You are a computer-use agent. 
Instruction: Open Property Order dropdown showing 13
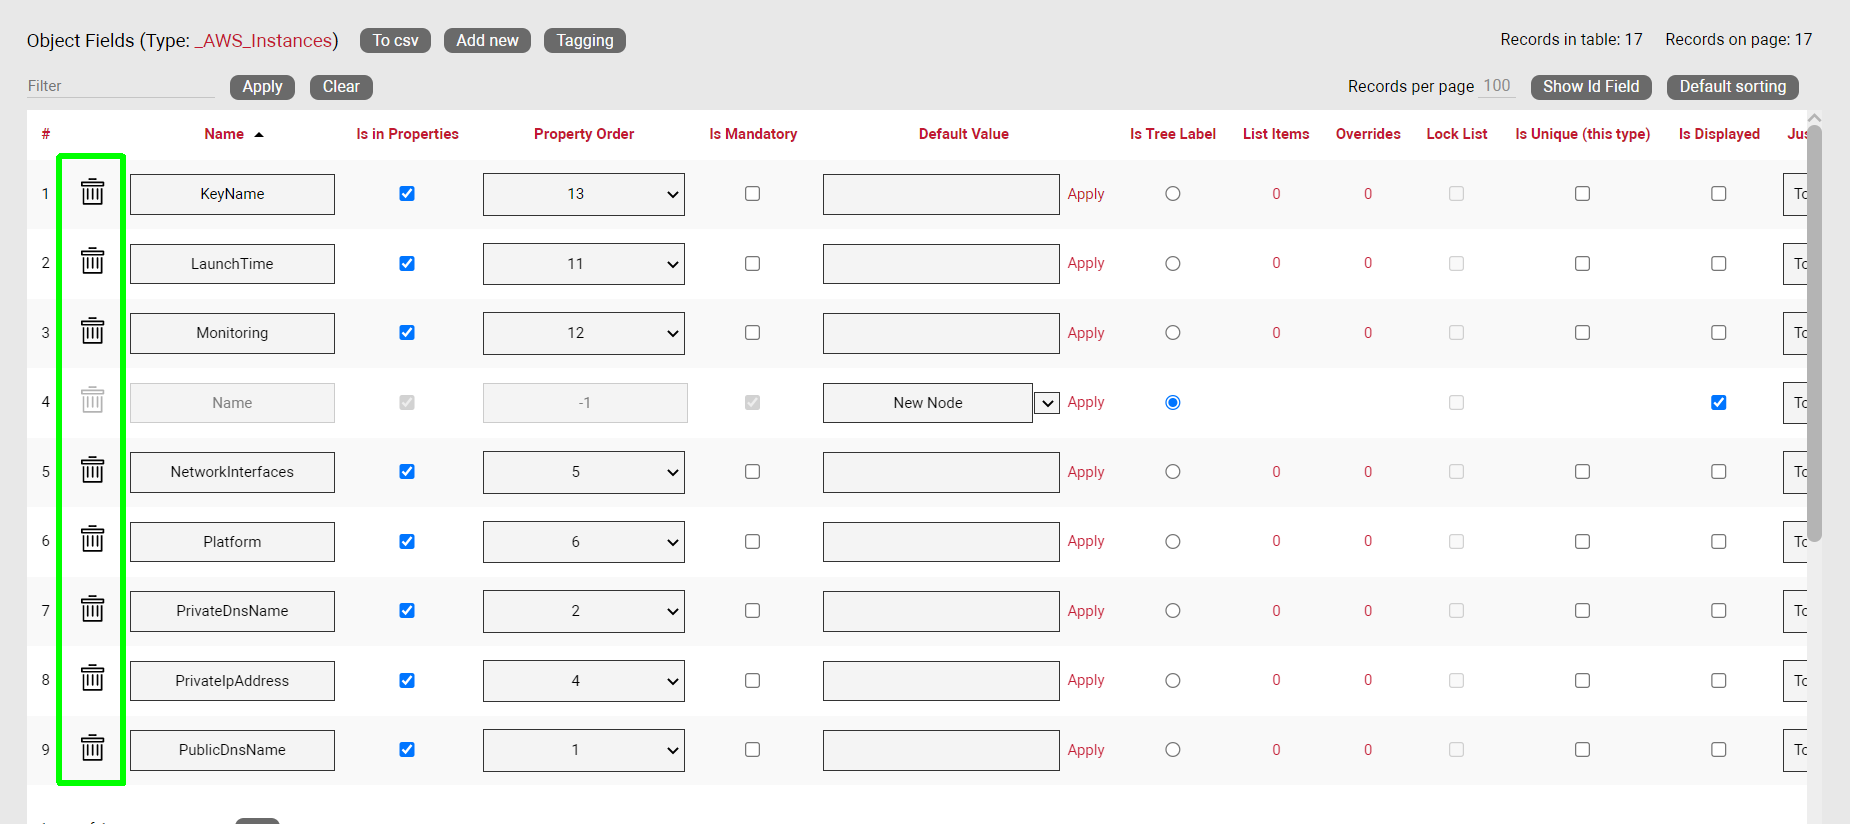583,194
